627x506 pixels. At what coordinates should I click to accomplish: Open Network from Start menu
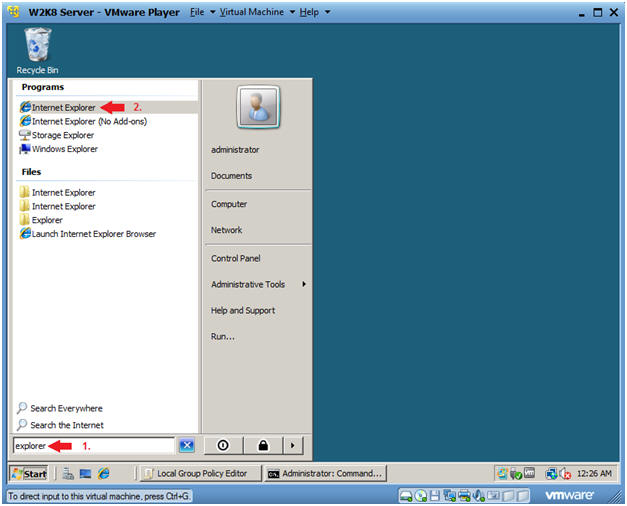pos(226,230)
